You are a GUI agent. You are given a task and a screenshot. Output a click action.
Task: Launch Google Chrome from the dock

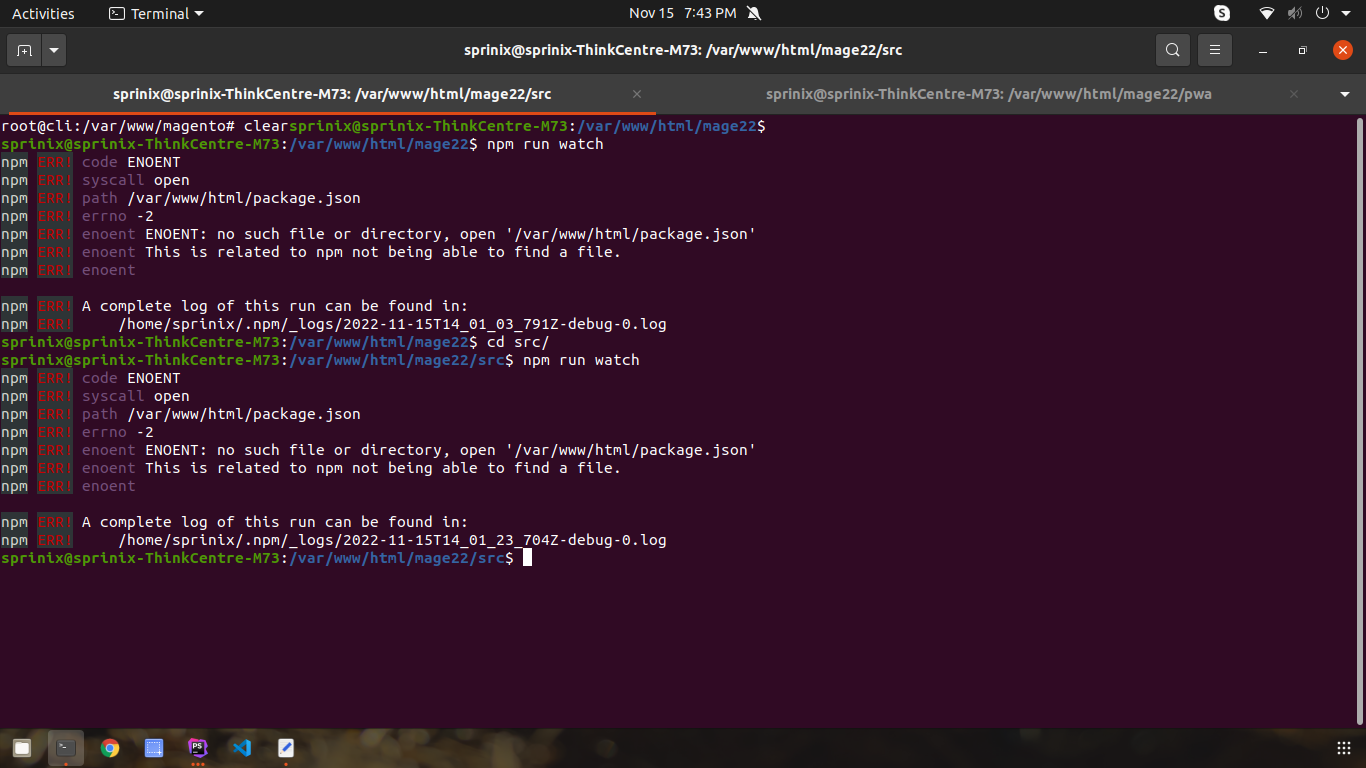click(110, 747)
